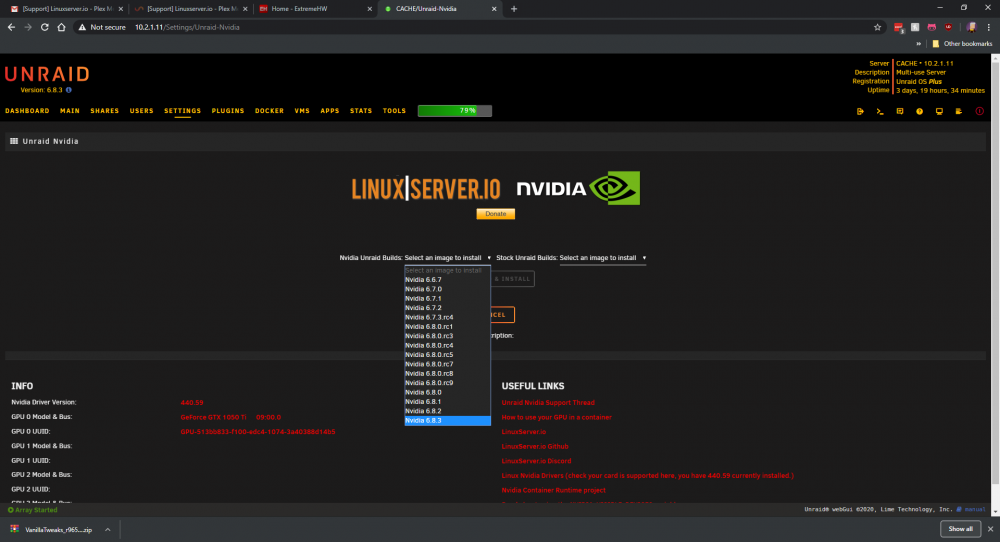Click the version info icon beside 6.8.3
Image resolution: width=1000 pixels, height=542 pixels.
[x=69, y=90]
